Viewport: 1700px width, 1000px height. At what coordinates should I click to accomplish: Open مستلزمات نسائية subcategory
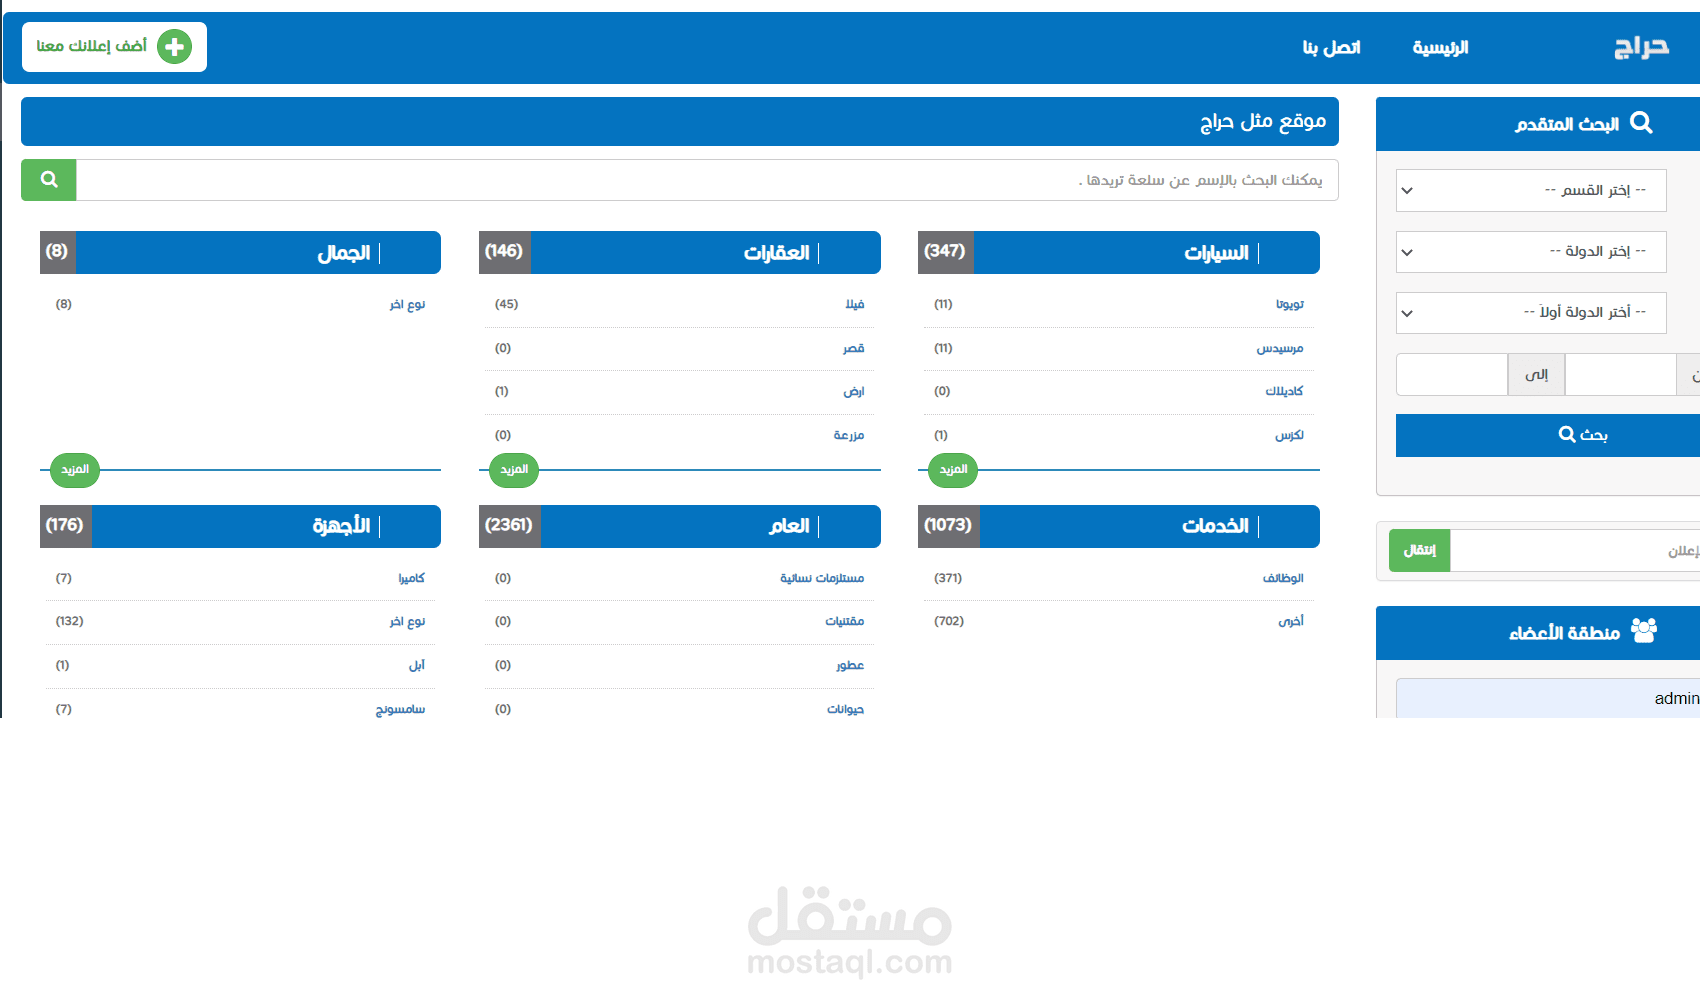coord(822,578)
